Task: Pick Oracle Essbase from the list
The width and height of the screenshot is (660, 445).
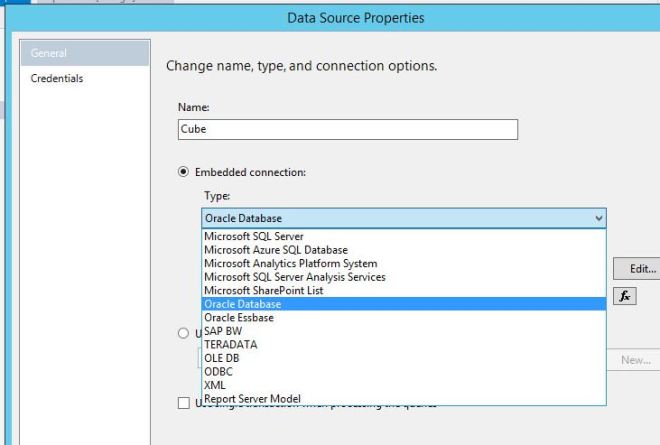Action: click(238, 317)
